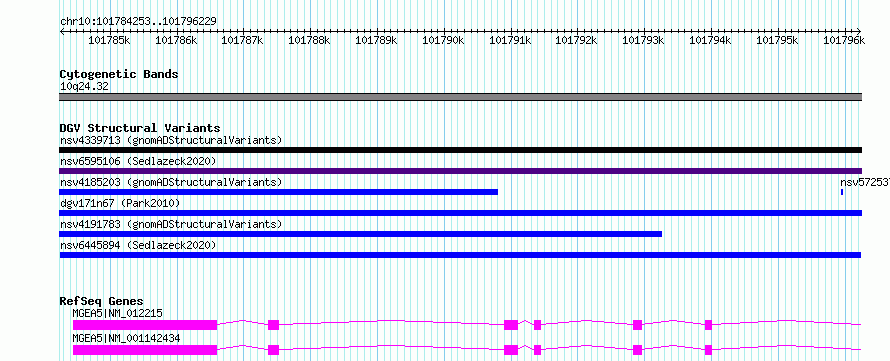Open variant nsv6445894 label
This screenshot has width=890, height=361.
pyautogui.click(x=138, y=245)
